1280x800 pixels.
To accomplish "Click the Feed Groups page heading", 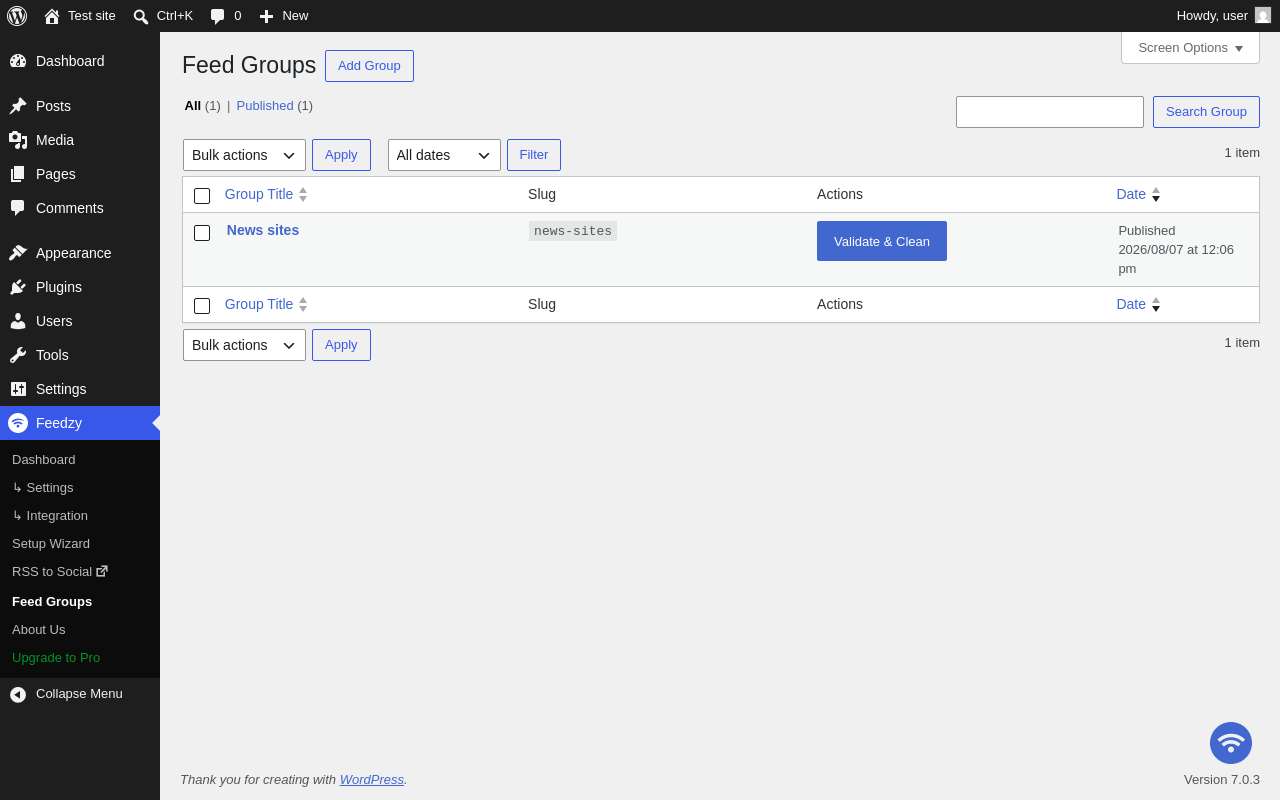I will click(x=249, y=65).
